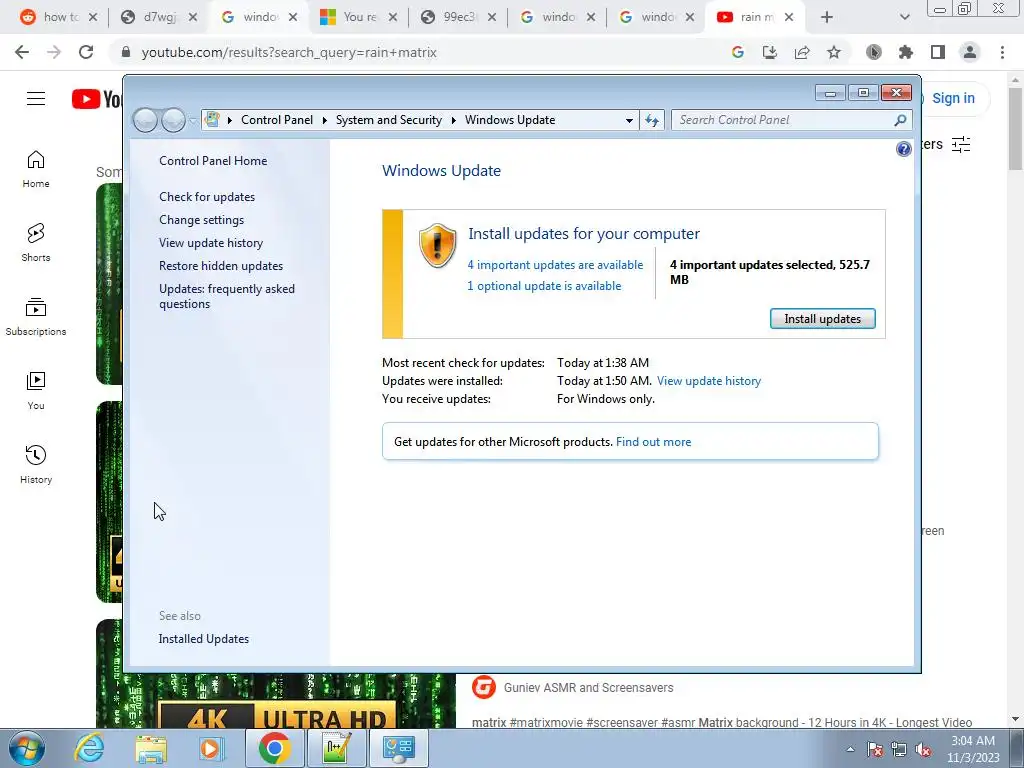Viewport: 1024px width, 768px height.
Task: Open the YouTube hamburger guide menu
Action: click(36, 99)
